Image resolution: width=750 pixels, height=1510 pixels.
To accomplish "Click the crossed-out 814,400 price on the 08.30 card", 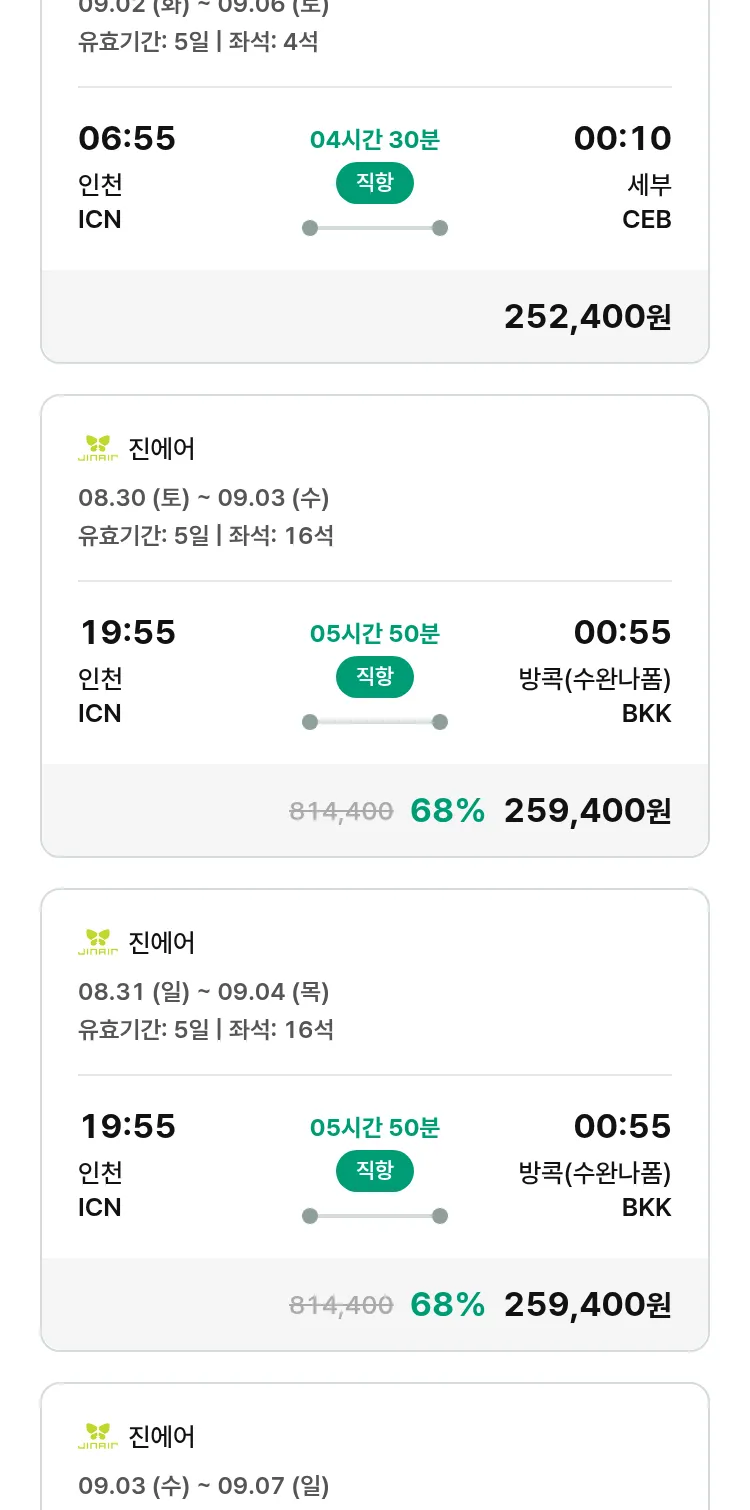I will [x=341, y=811].
